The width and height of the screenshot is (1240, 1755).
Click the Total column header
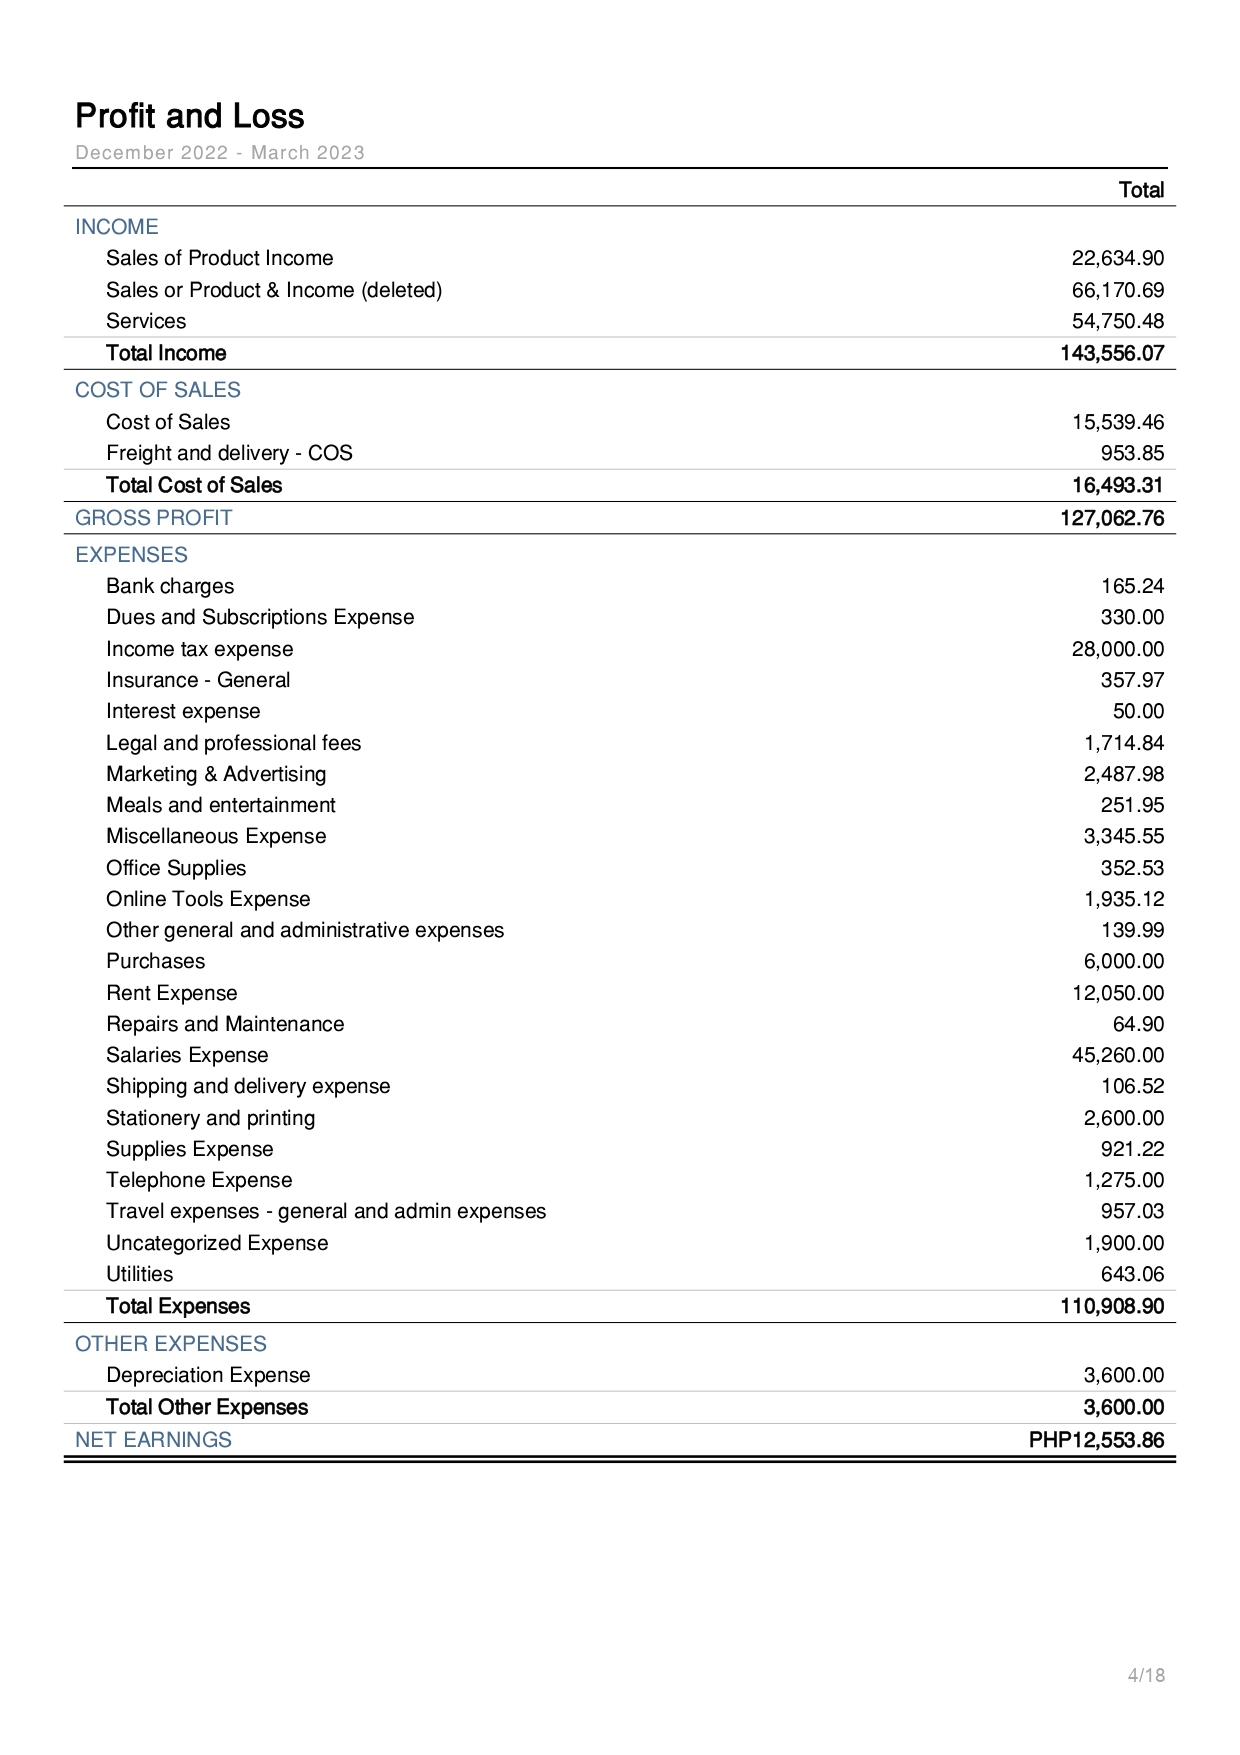(1141, 190)
